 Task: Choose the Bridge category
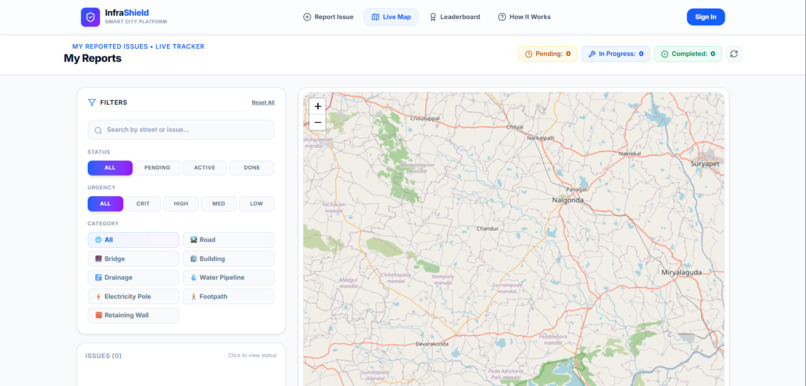(x=134, y=259)
